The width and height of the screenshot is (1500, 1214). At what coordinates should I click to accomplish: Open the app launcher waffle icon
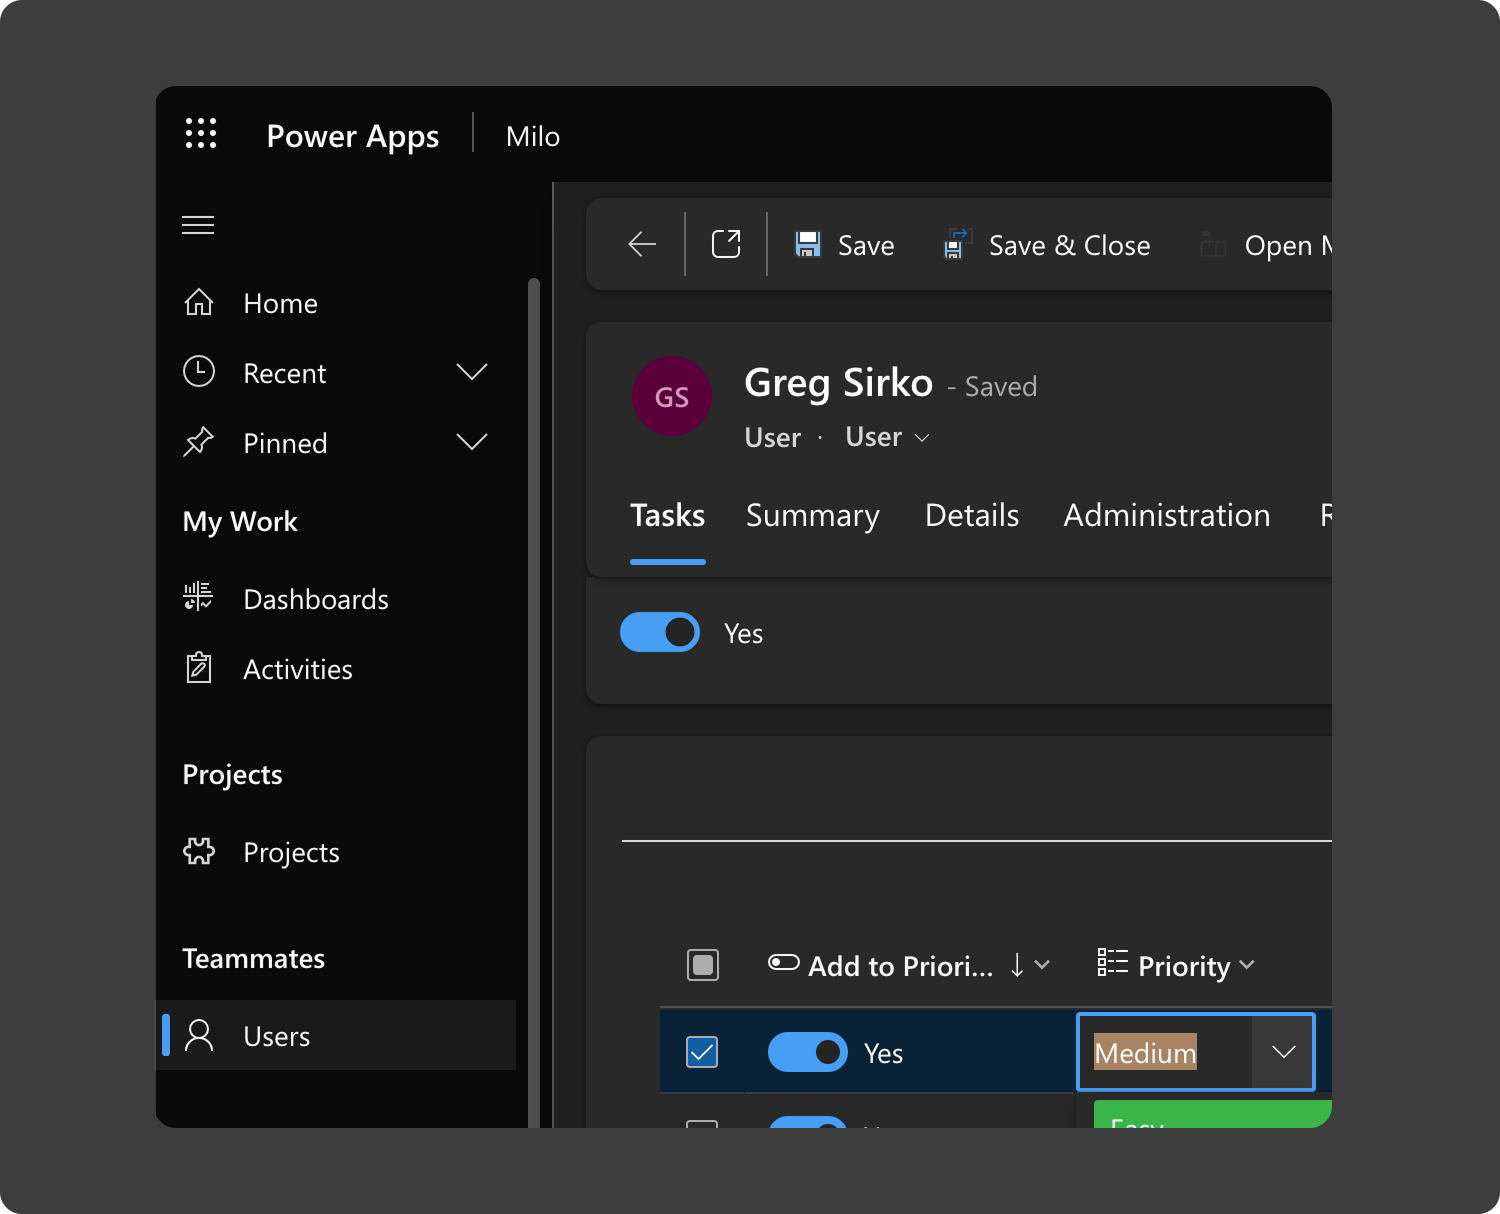[x=201, y=134]
